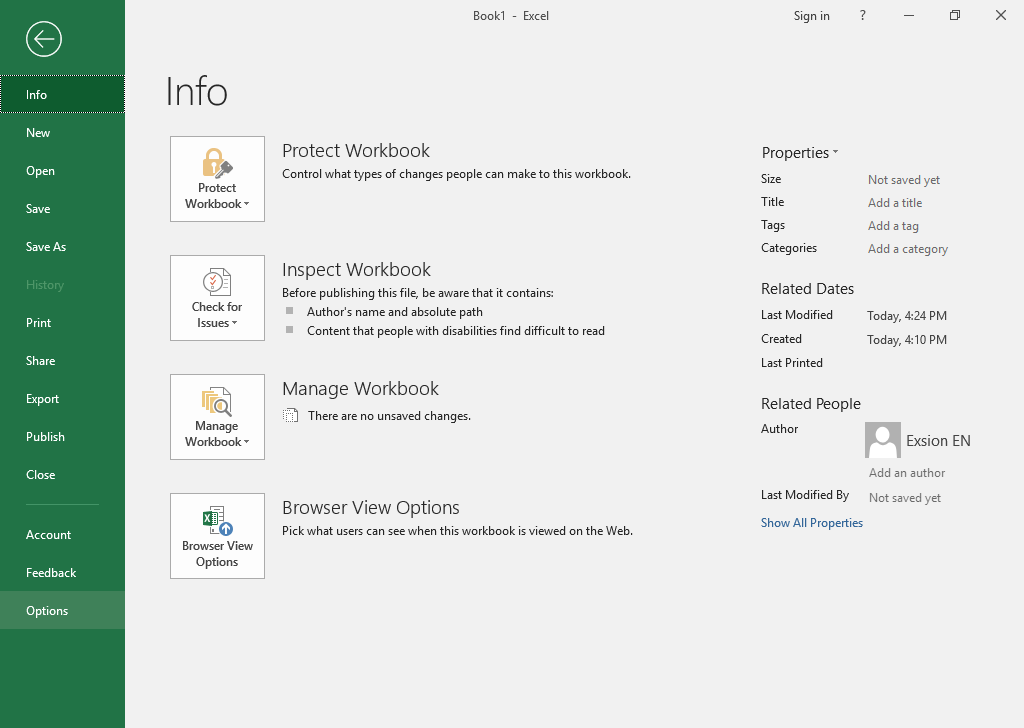
Task: Open the Feedback page
Action: point(62,573)
